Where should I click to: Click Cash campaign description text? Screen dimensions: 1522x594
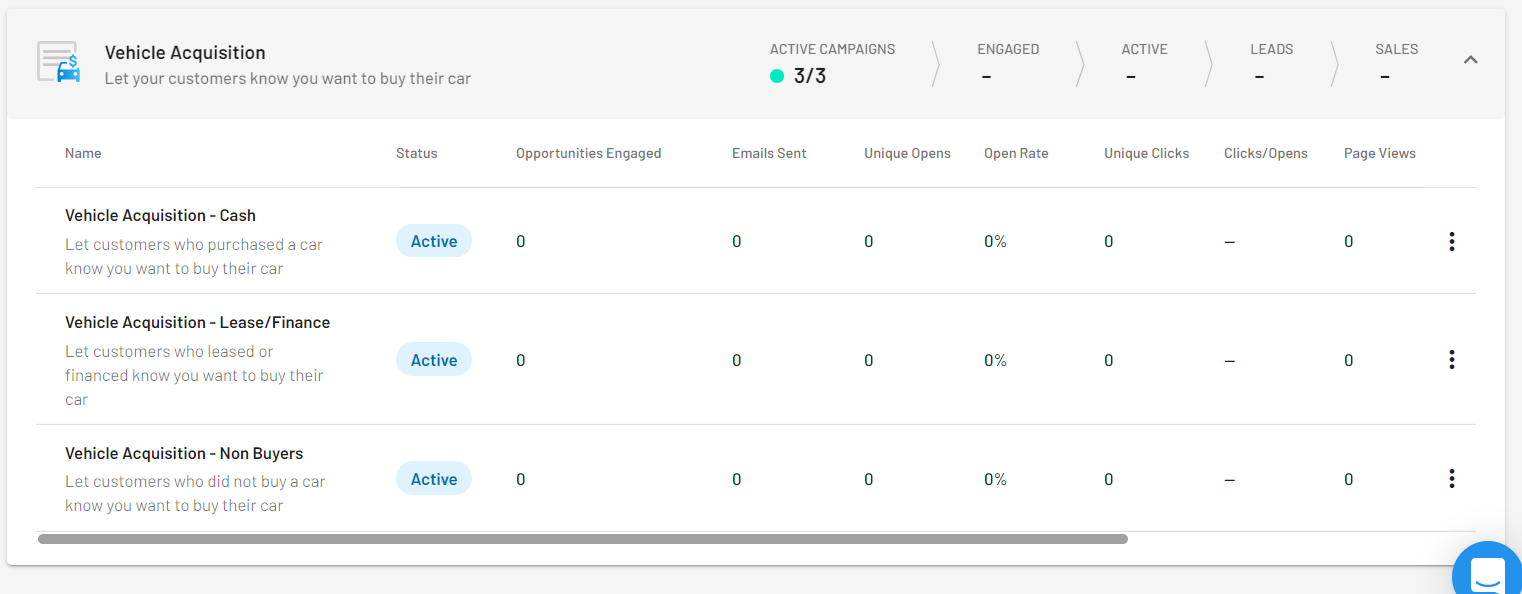pos(194,256)
